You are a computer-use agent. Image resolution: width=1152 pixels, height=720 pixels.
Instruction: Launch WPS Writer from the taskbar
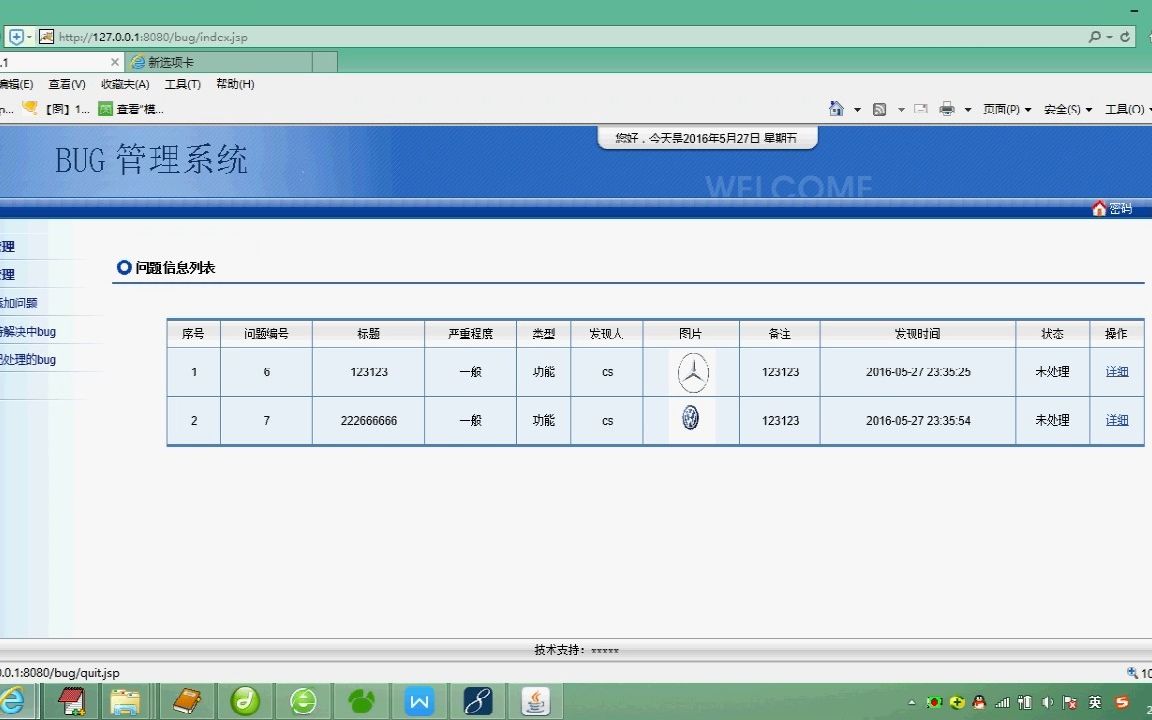[x=420, y=702]
